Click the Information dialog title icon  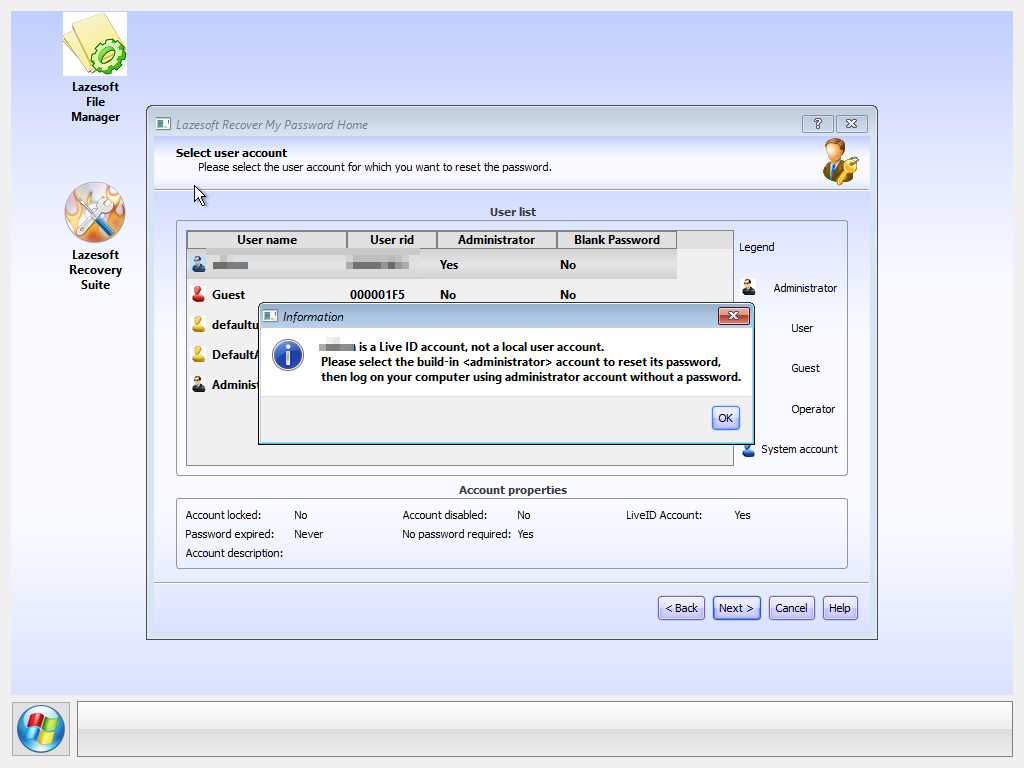[270, 316]
